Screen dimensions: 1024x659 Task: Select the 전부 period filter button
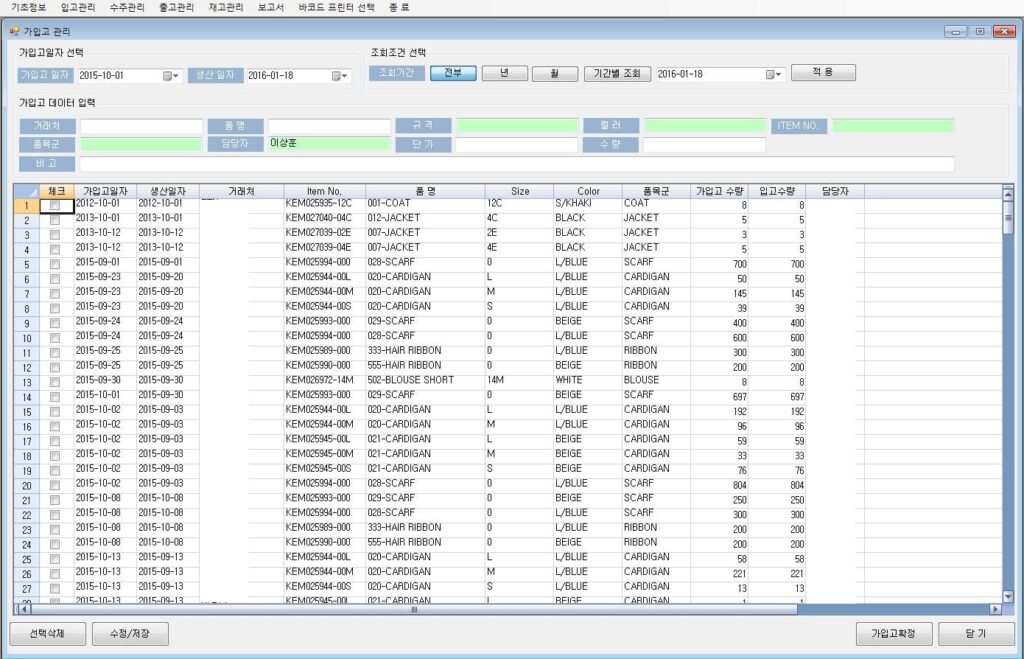[x=453, y=73]
